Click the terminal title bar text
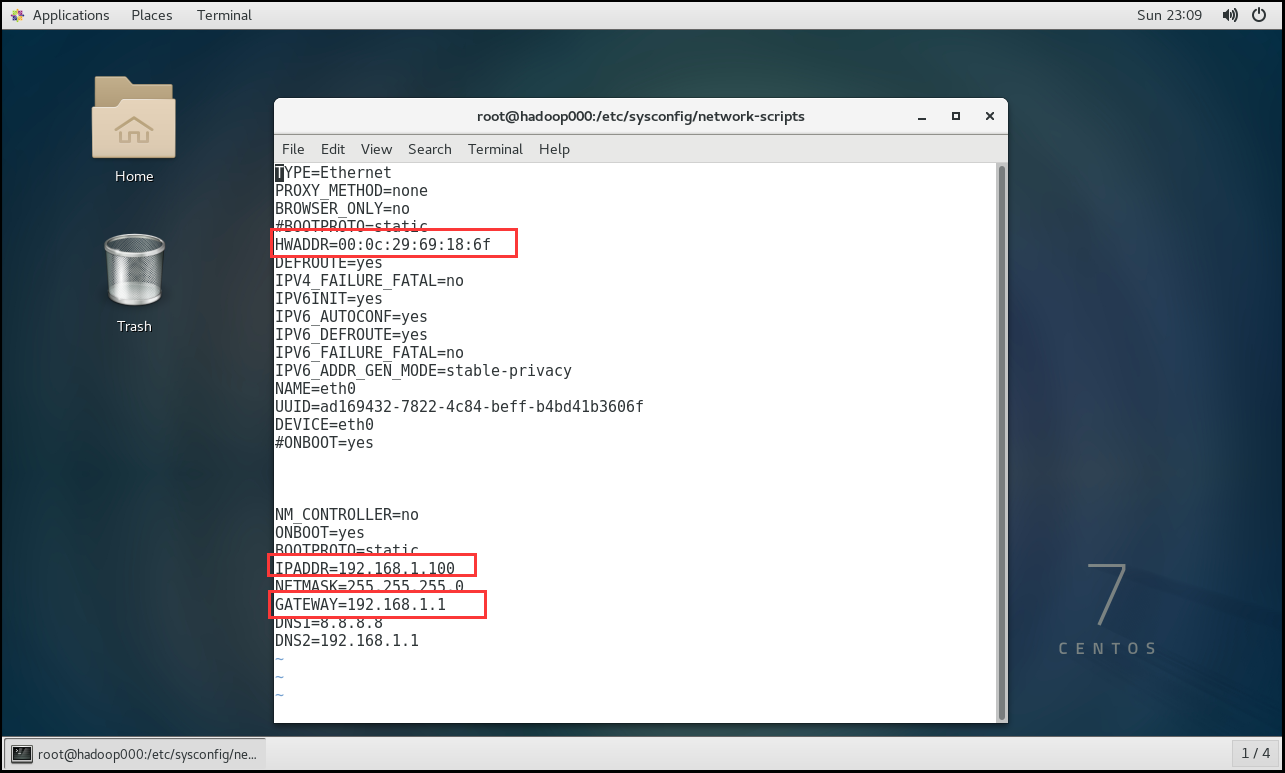The height and width of the screenshot is (773, 1285). [641, 116]
